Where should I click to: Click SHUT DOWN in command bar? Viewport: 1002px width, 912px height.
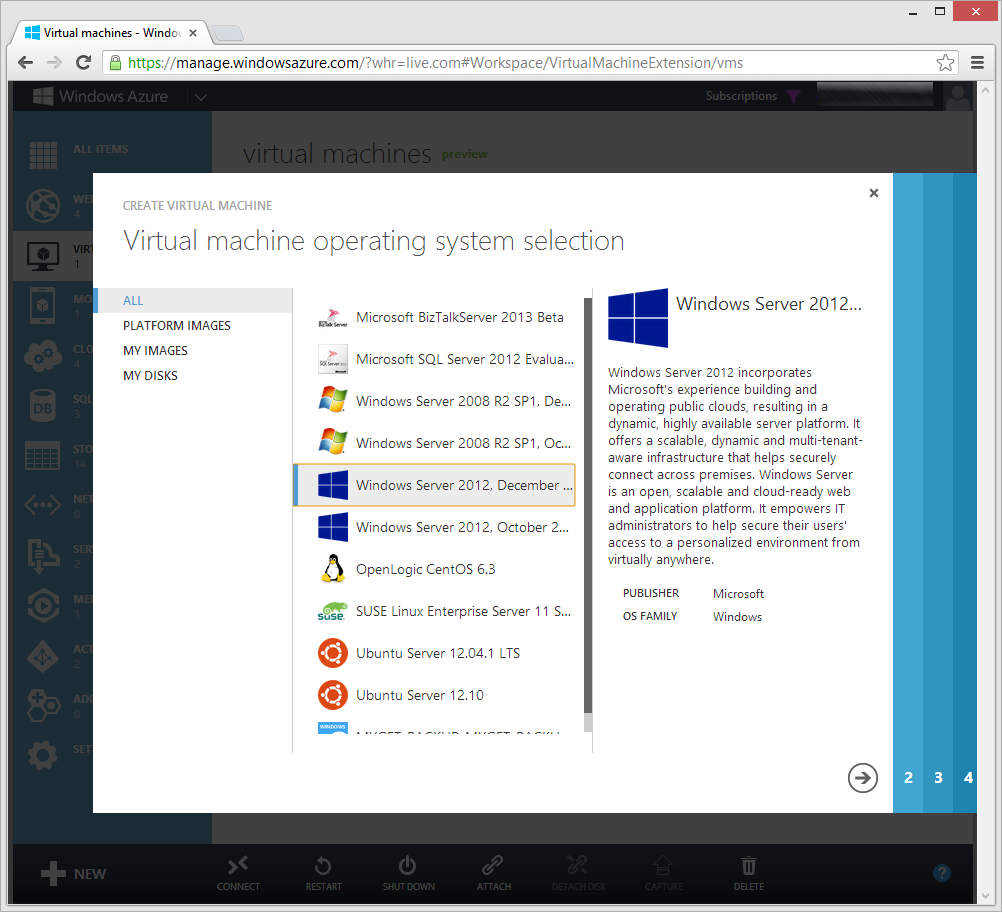point(408,874)
